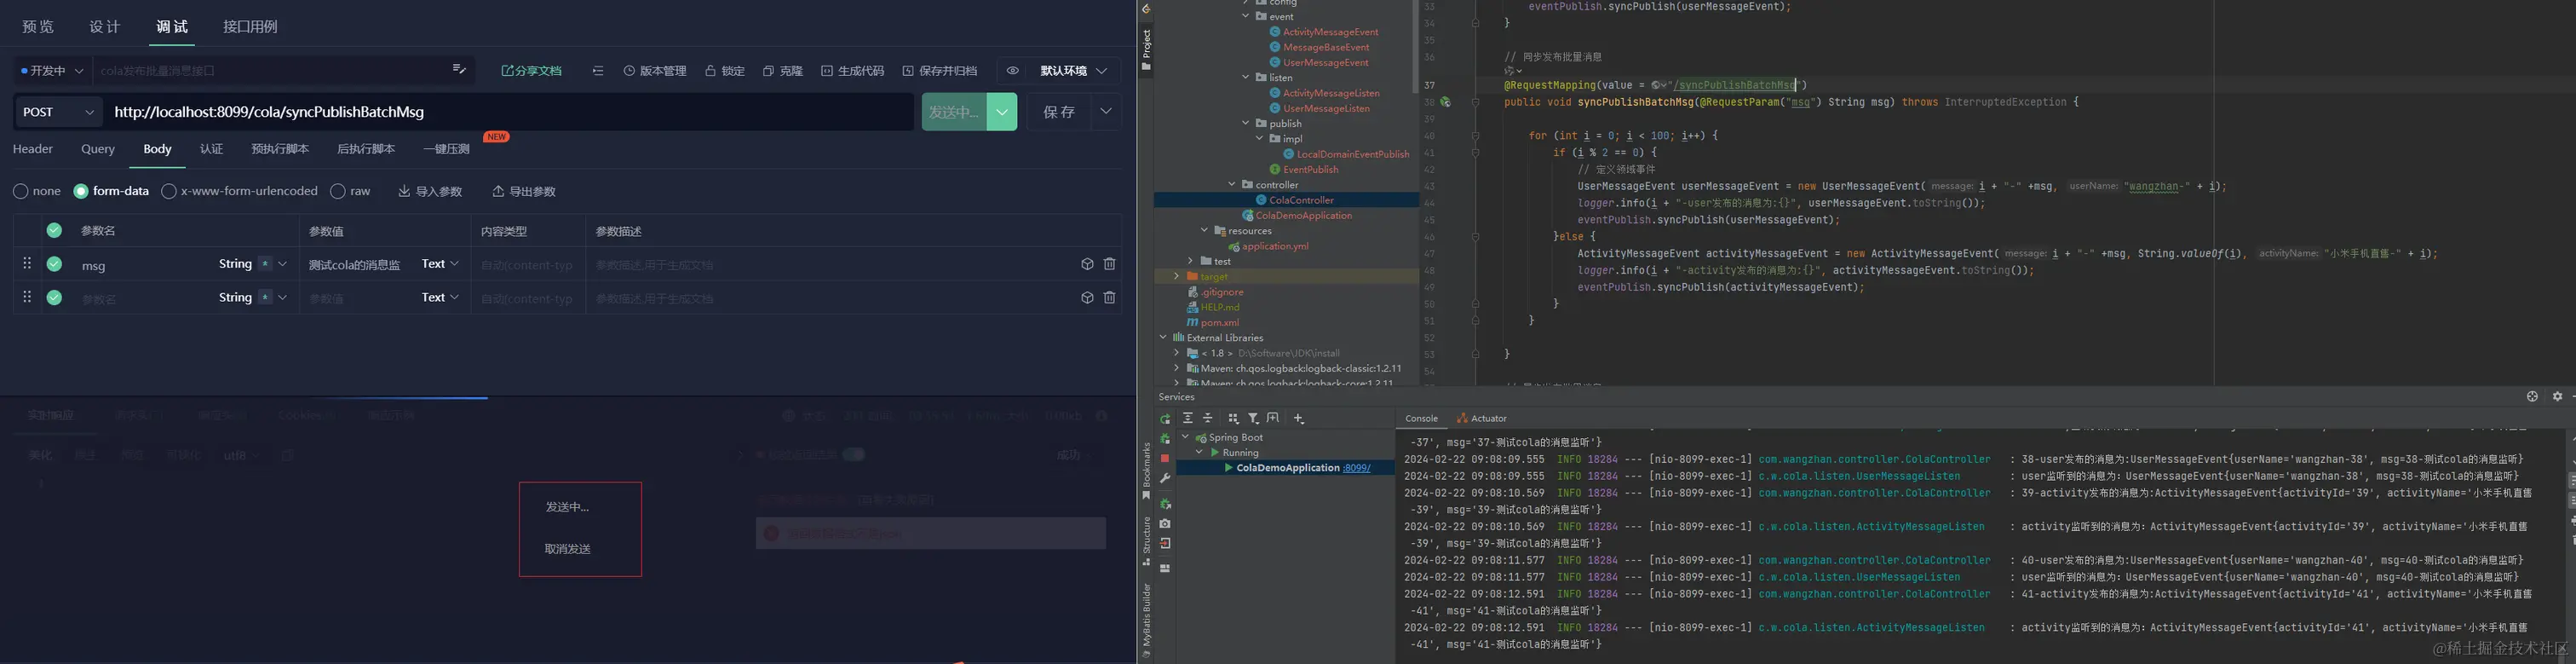Open the Console tab in Services
The image size is (2576, 664).
pyautogui.click(x=1421, y=419)
